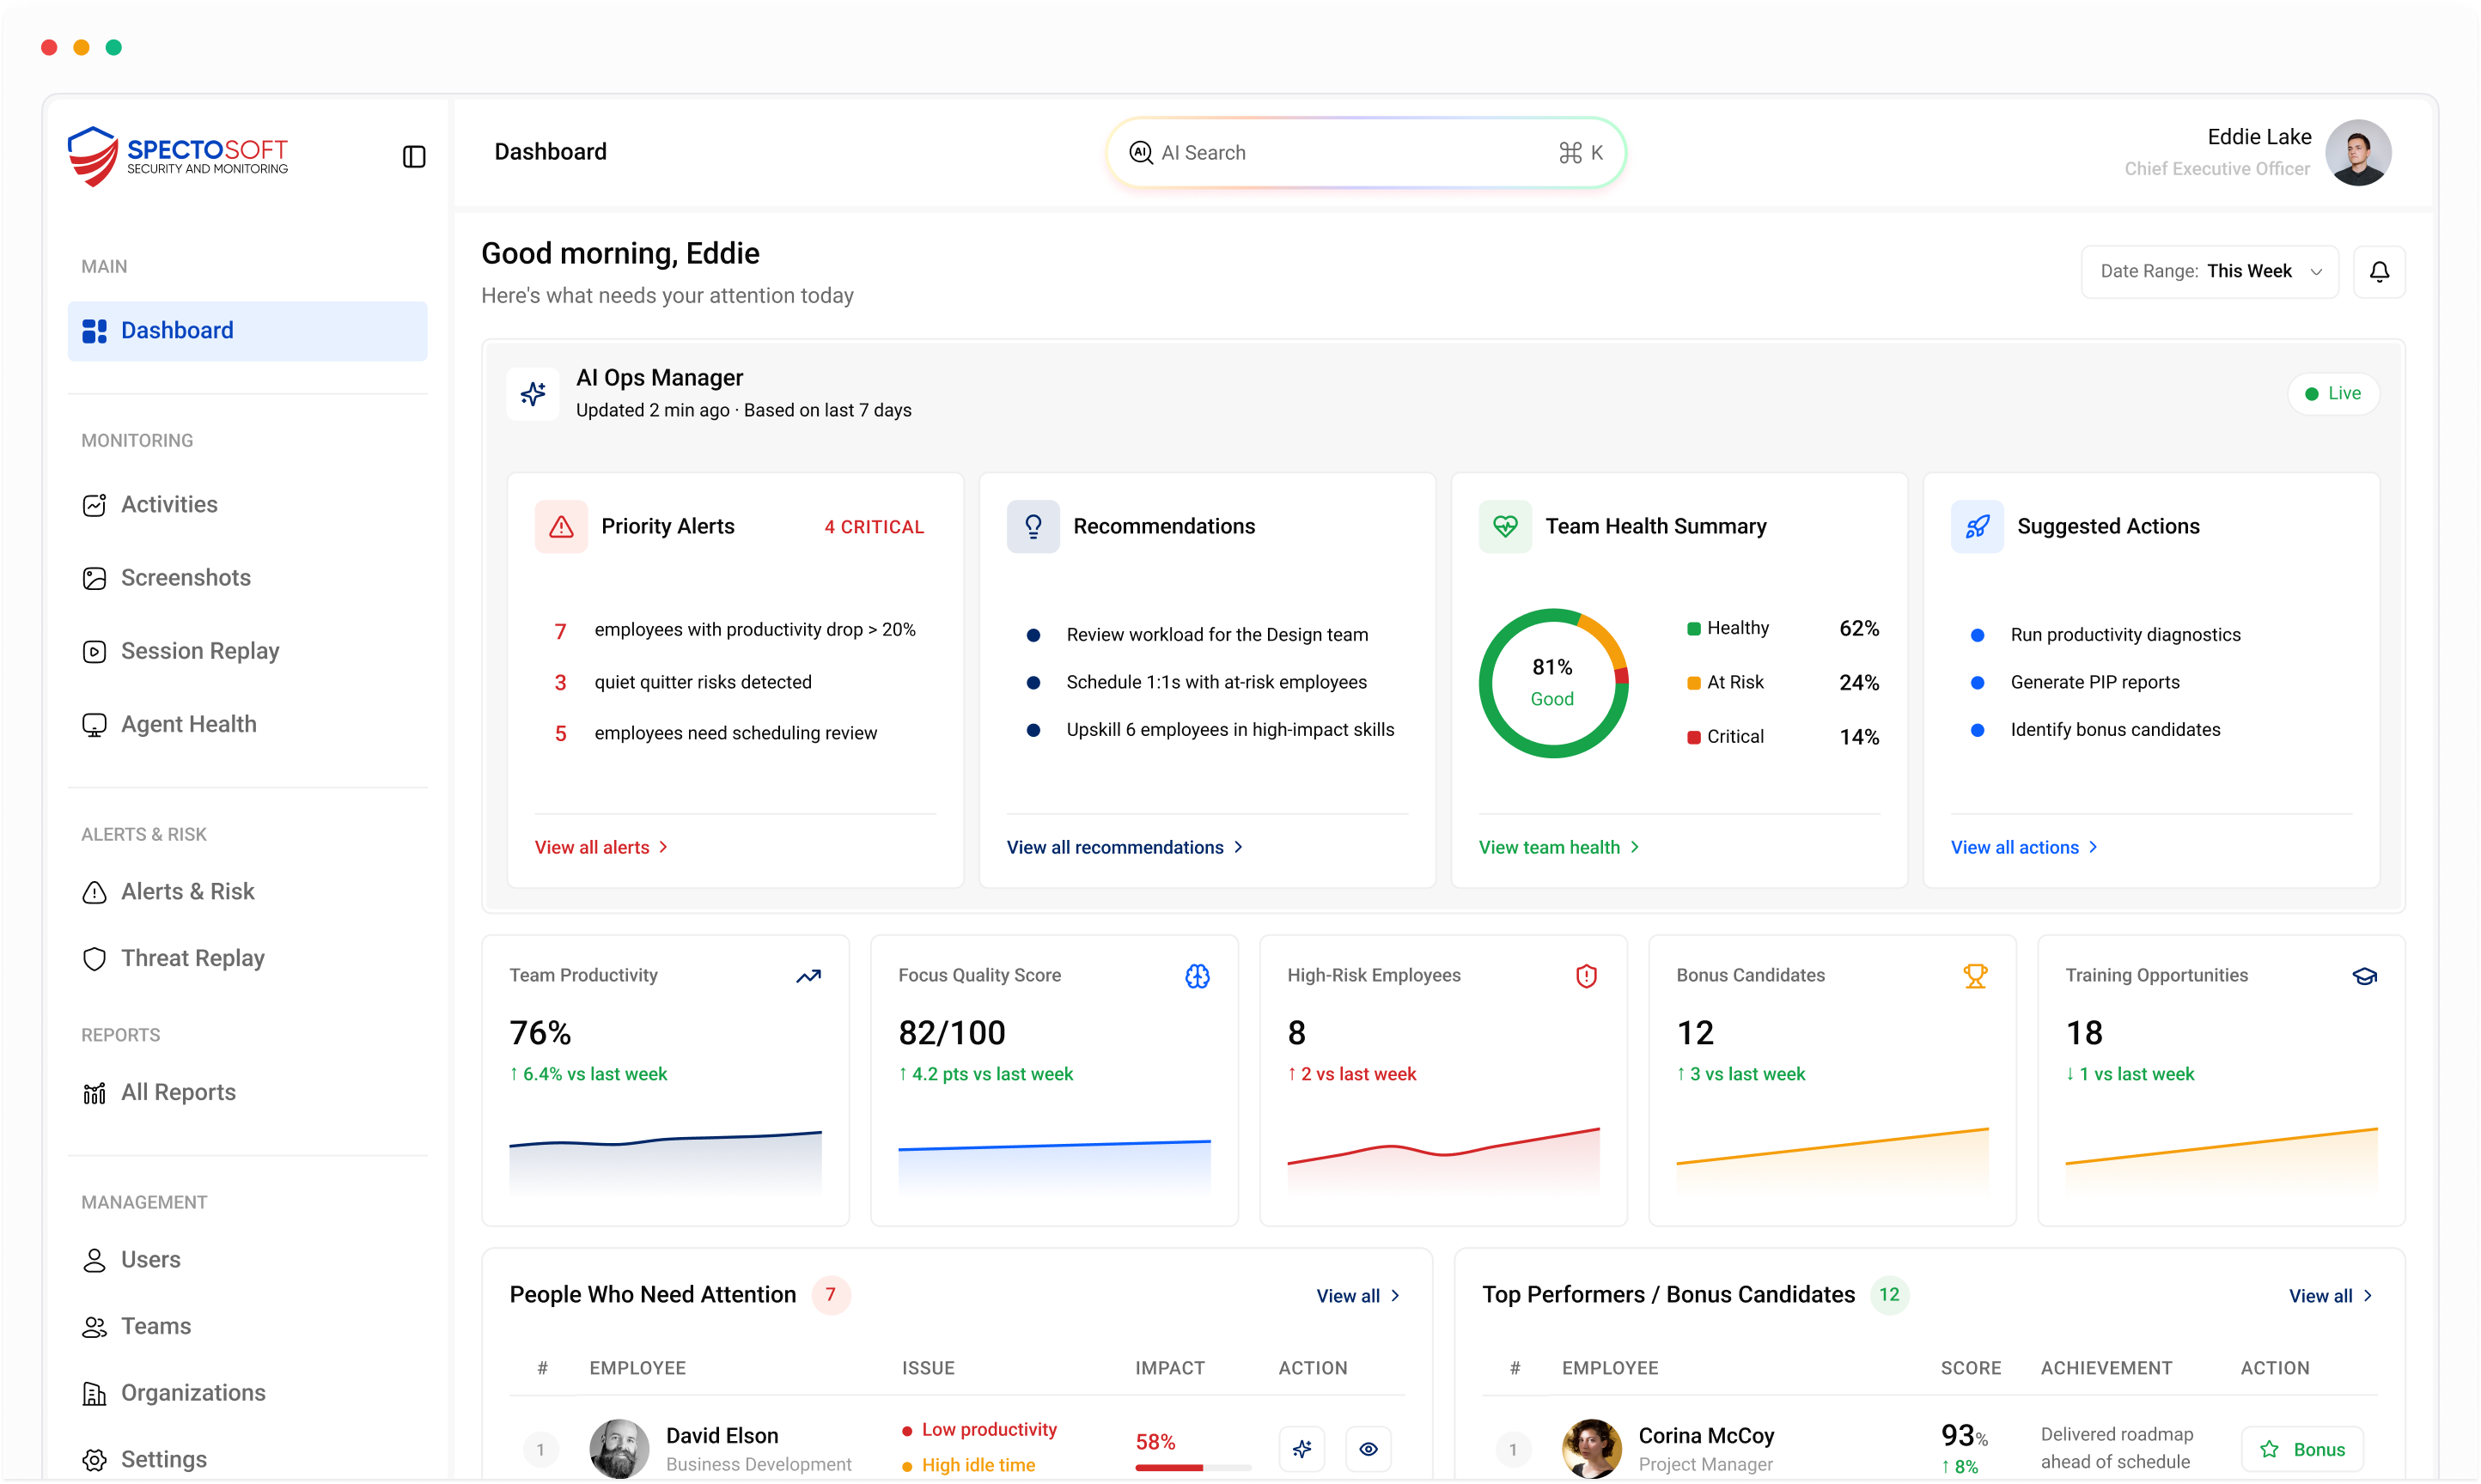The height and width of the screenshot is (1484, 2481).
Task: Expand View all in People Who Need Attention
Action: coord(1358,1295)
